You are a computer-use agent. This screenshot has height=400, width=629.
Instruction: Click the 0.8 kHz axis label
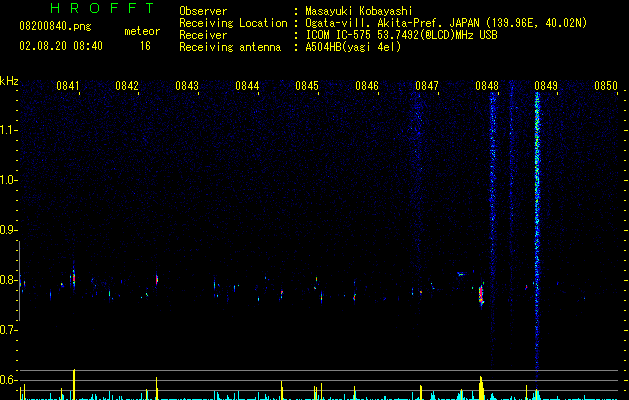(x=8, y=280)
